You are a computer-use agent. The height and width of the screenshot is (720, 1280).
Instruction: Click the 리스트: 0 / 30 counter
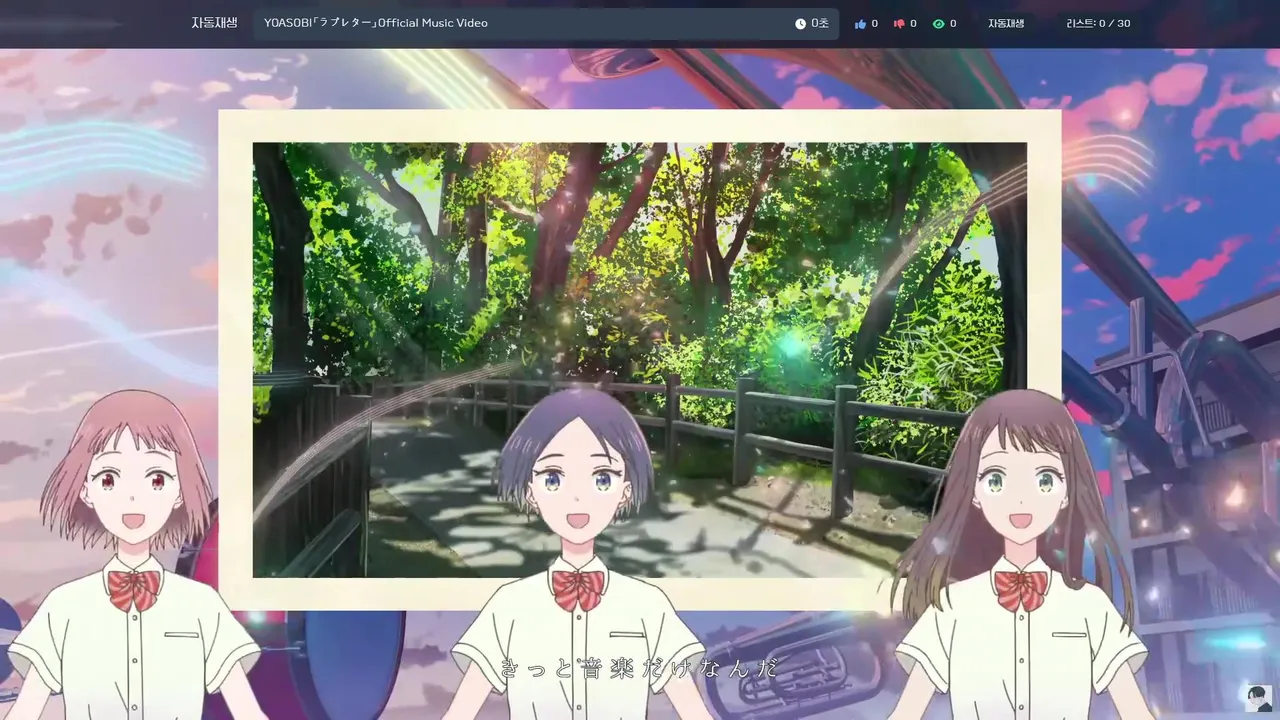click(x=1098, y=23)
